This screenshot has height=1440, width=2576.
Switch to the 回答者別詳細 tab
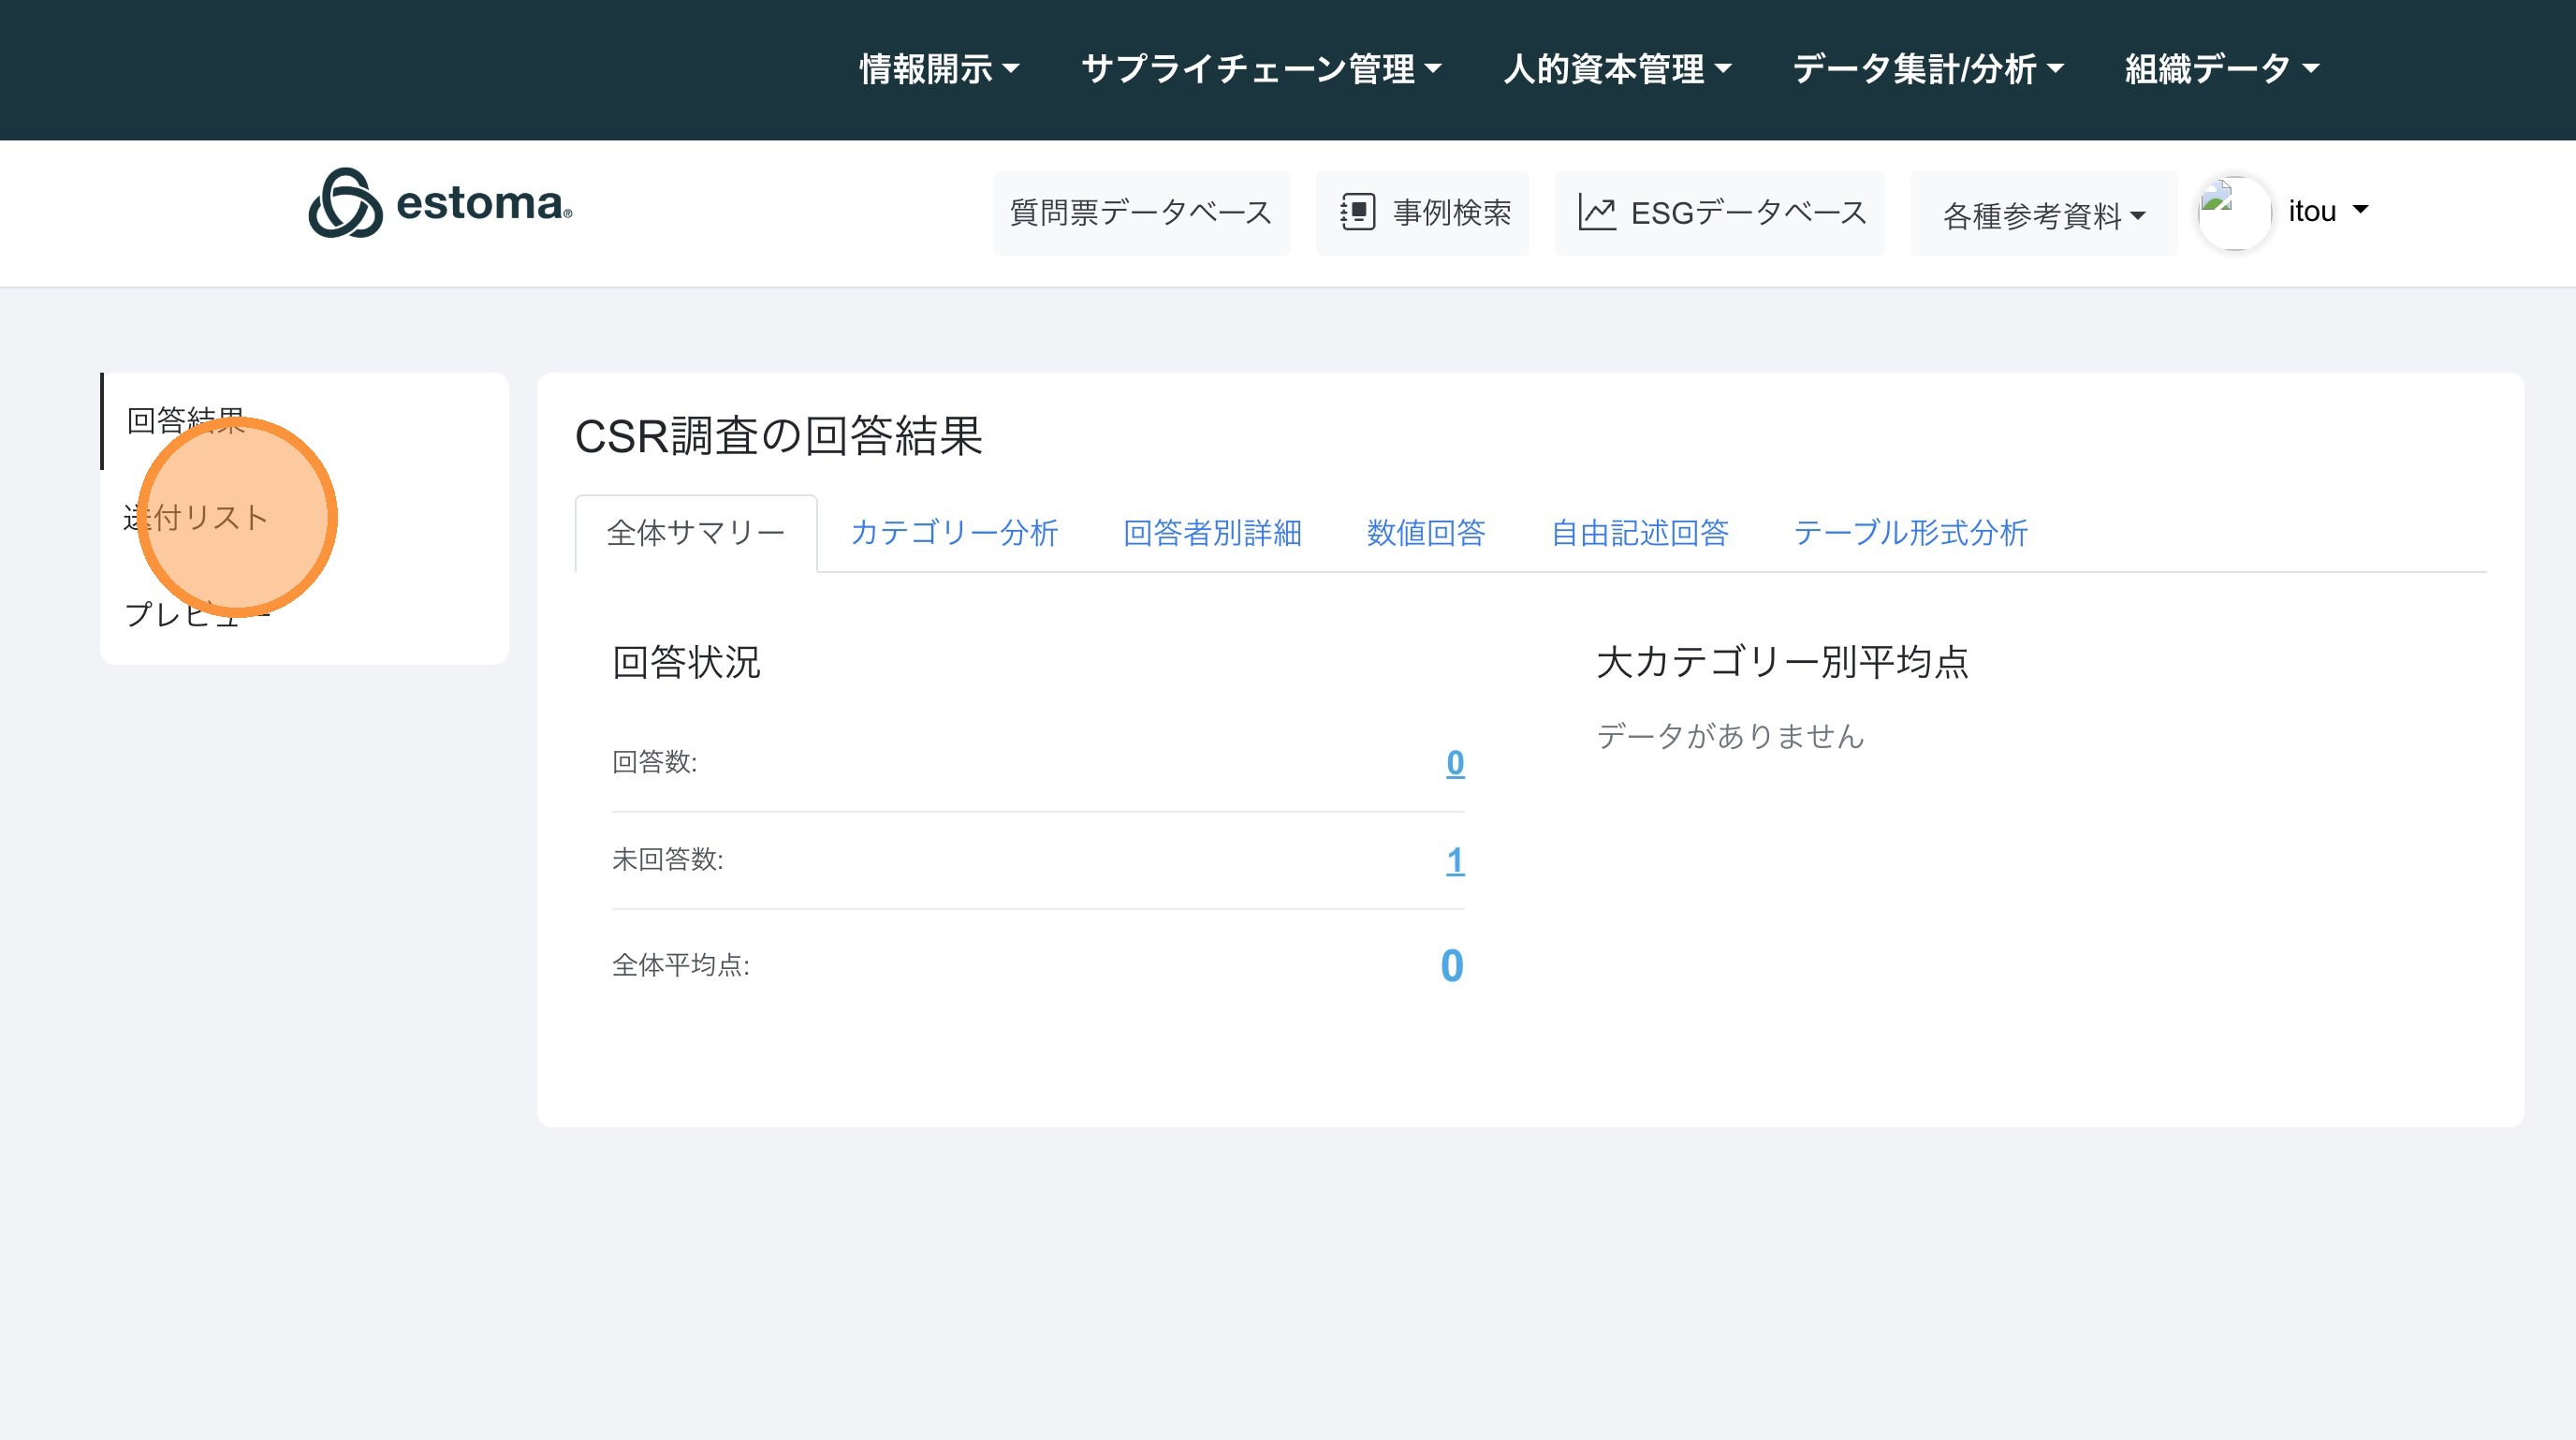(x=1212, y=533)
